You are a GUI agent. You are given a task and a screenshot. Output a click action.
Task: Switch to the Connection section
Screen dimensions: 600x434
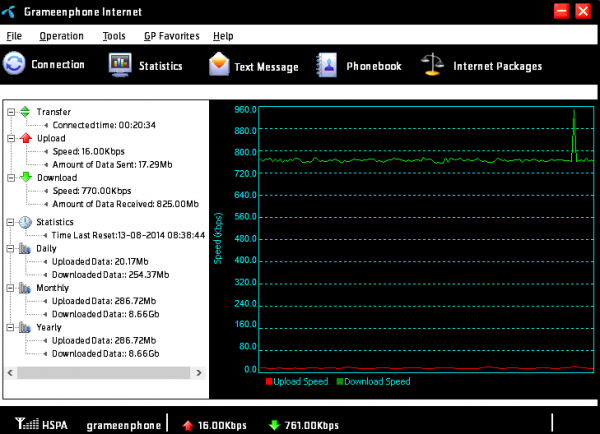58,64
